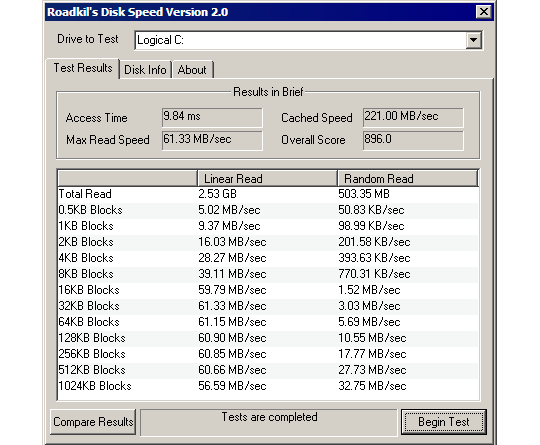This screenshot has height=445, width=540.
Task: Switch to the Test Results tab
Action: [83, 68]
